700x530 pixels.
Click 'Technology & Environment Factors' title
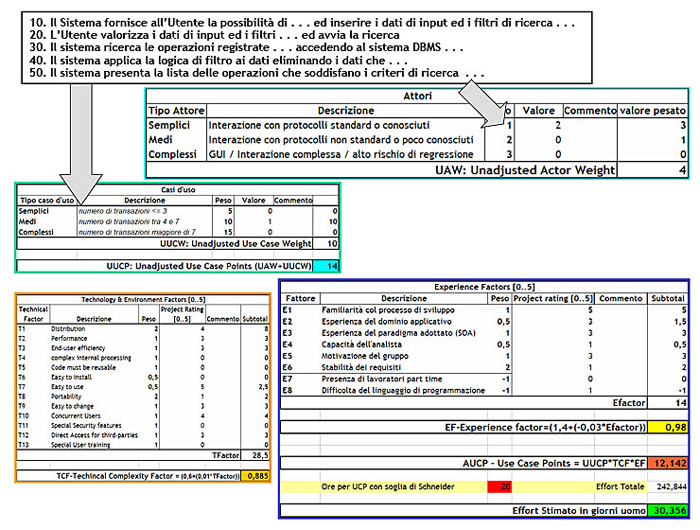click(143, 300)
